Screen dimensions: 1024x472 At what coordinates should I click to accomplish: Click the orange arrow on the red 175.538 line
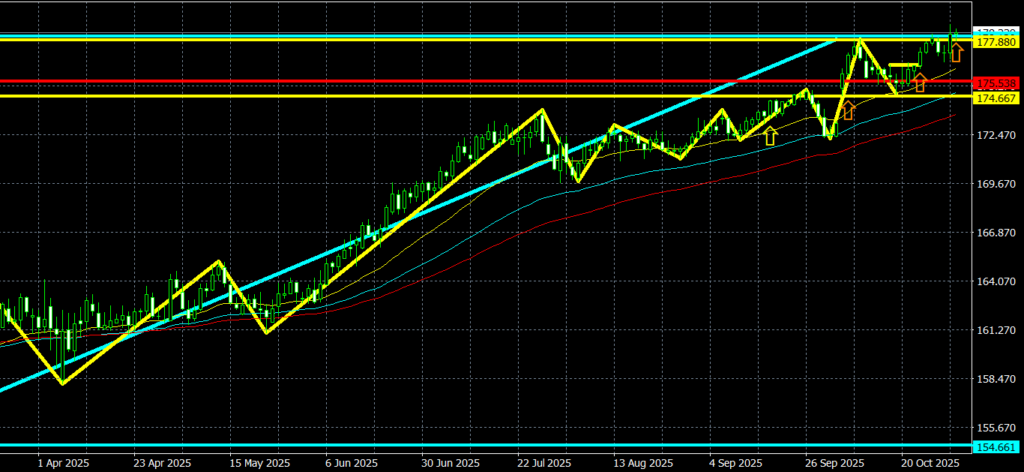pyautogui.click(x=920, y=83)
